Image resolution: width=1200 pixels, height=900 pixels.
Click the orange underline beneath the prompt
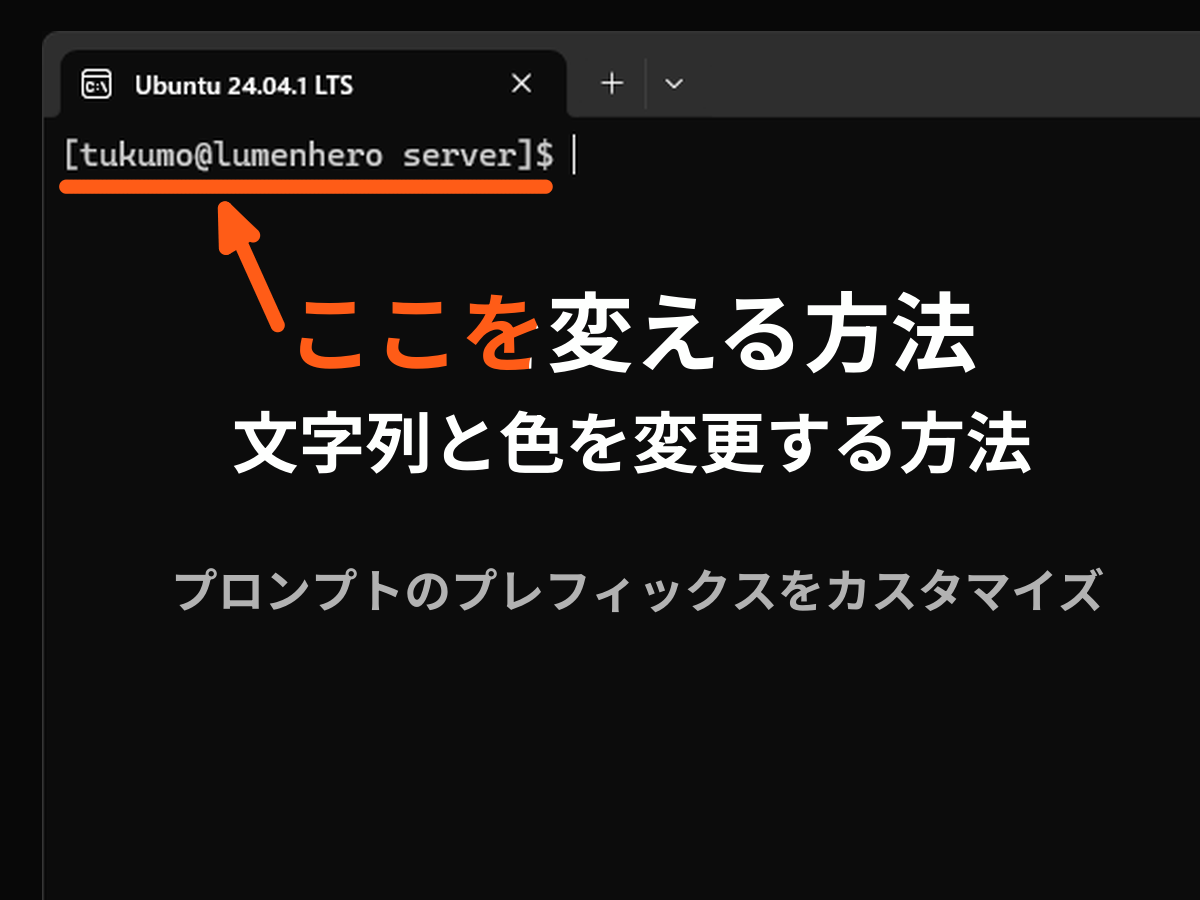[x=306, y=187]
